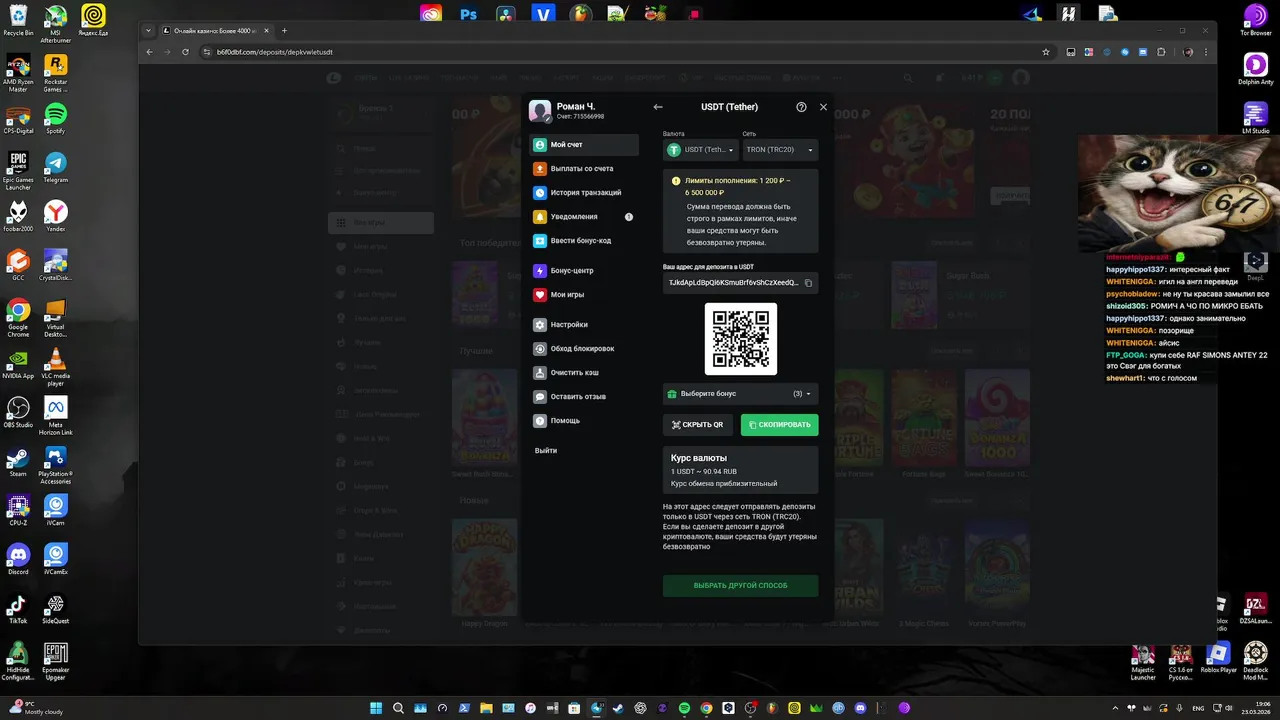
Task: Open Steam desktop shortcut
Action: tap(18, 461)
